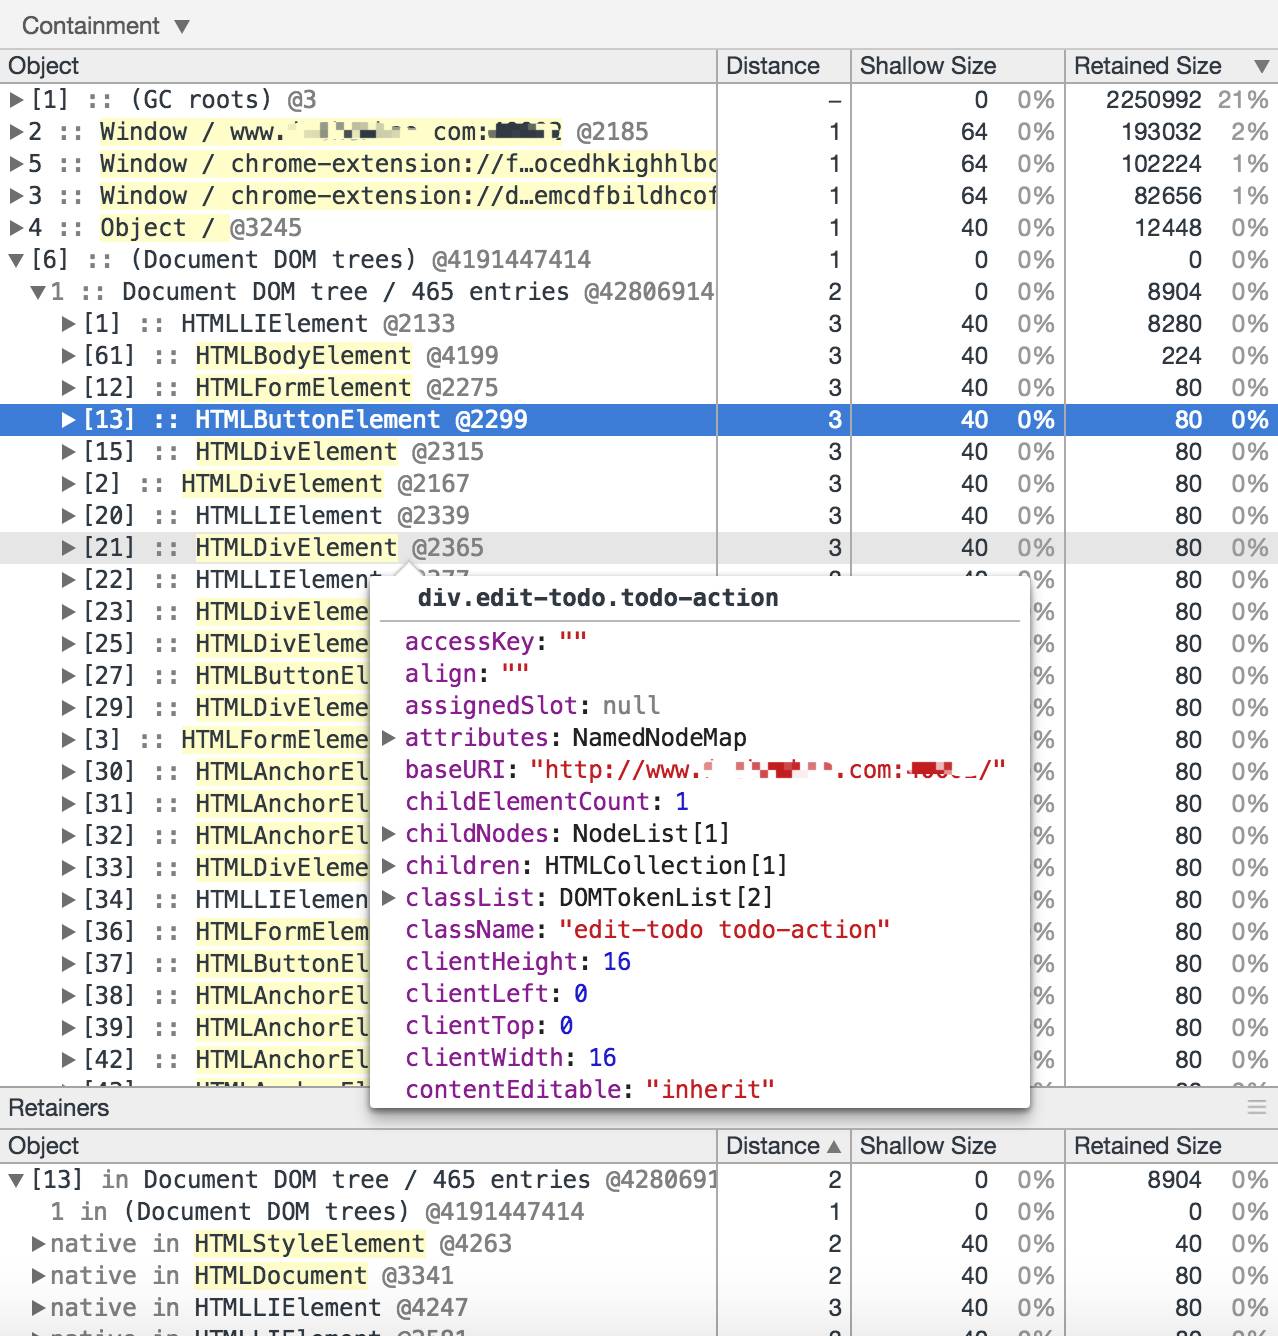This screenshot has width=1278, height=1336.
Task: Expand the HTMLDivElement @2315 row
Action: point(68,452)
